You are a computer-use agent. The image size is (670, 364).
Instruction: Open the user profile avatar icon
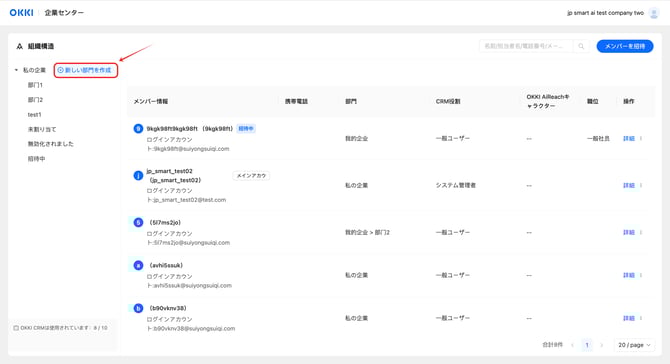pos(653,13)
